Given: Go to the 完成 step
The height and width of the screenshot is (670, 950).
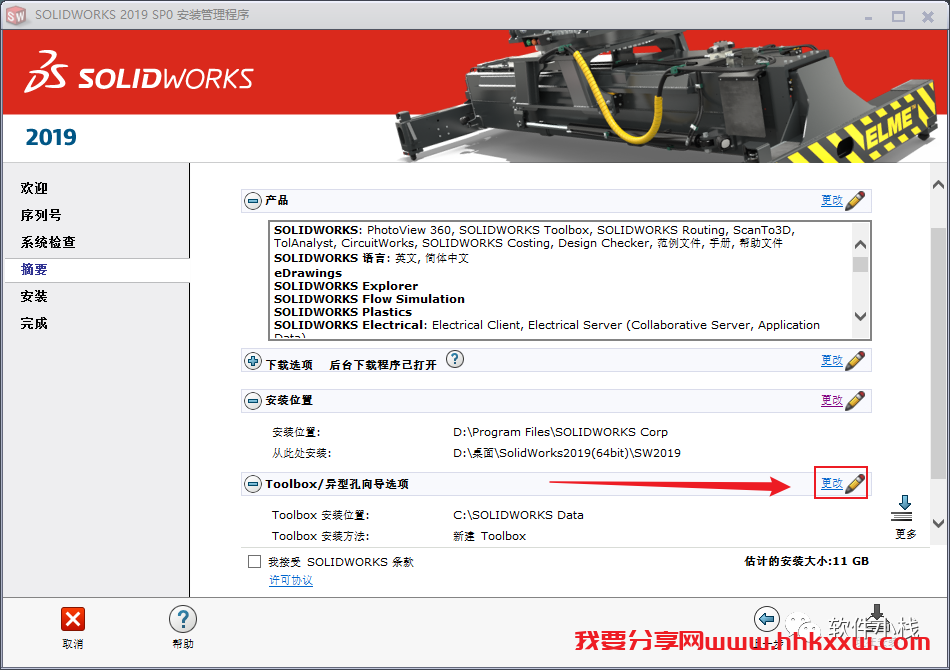Looking at the screenshot, I should pyautogui.click(x=34, y=323).
